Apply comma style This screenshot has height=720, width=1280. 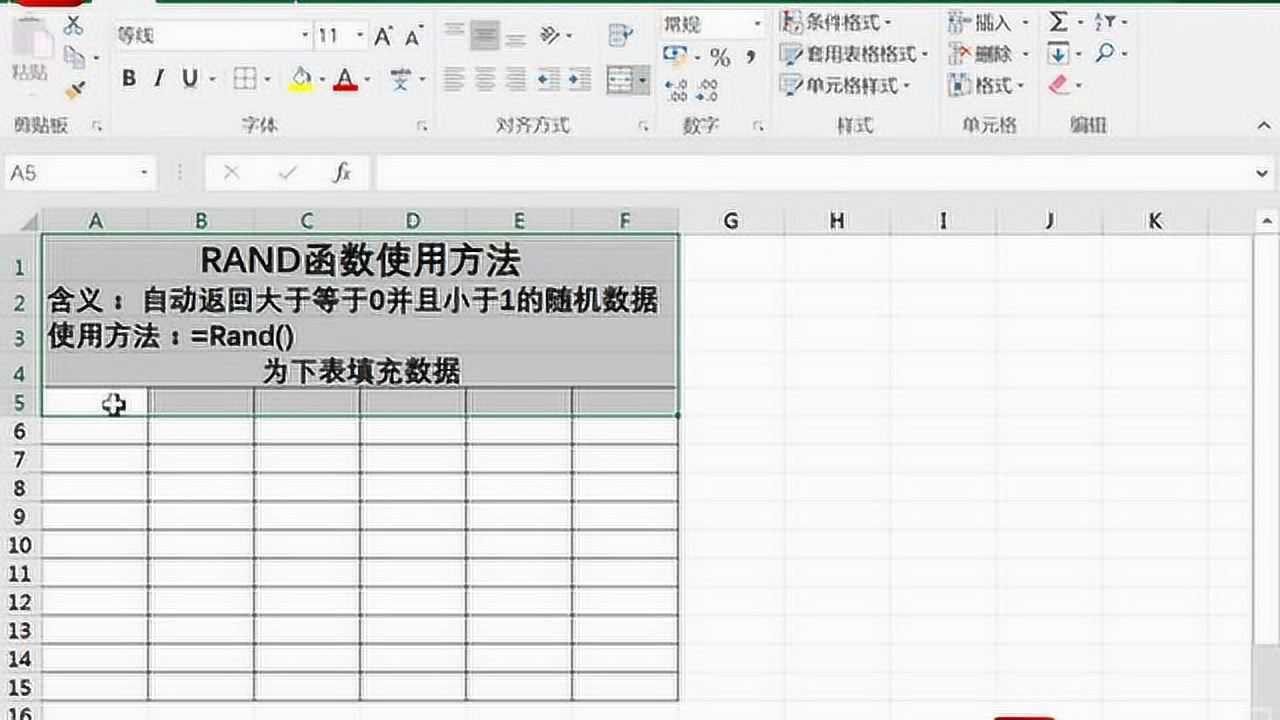click(x=752, y=57)
